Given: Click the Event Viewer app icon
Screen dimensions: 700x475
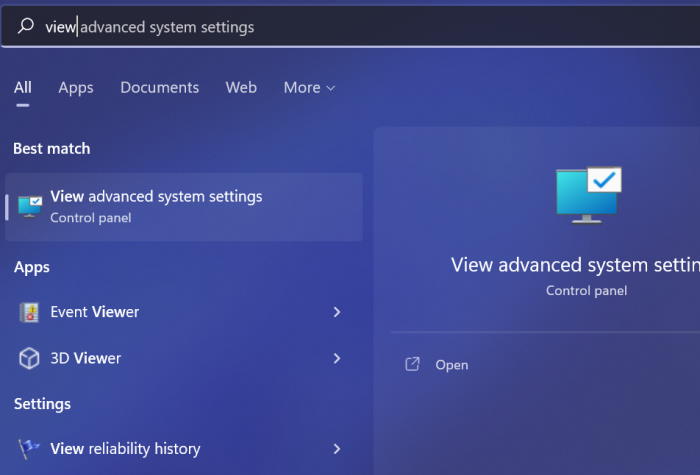Looking at the screenshot, I should coord(29,312).
